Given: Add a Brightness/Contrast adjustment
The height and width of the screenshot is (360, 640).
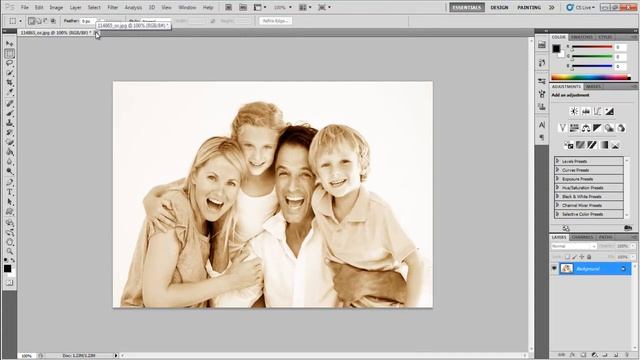Looking at the screenshot, I should tap(574, 111).
